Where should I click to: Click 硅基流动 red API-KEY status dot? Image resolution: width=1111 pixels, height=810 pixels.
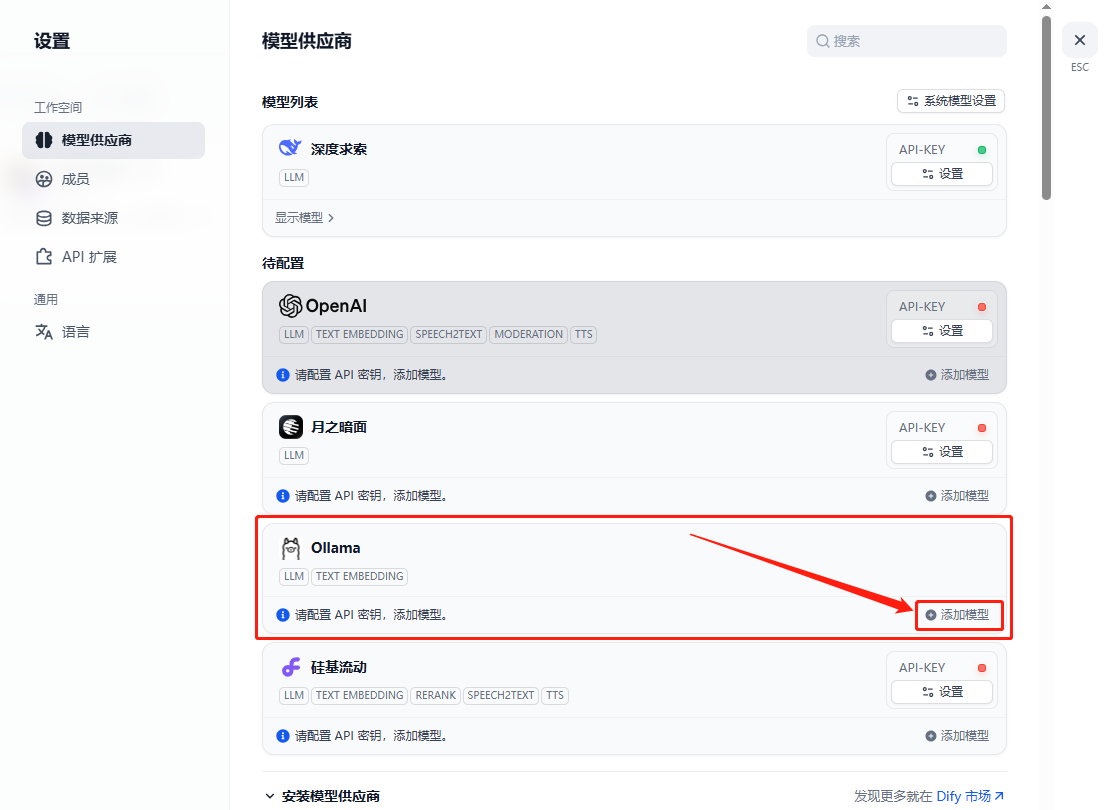[981, 668]
